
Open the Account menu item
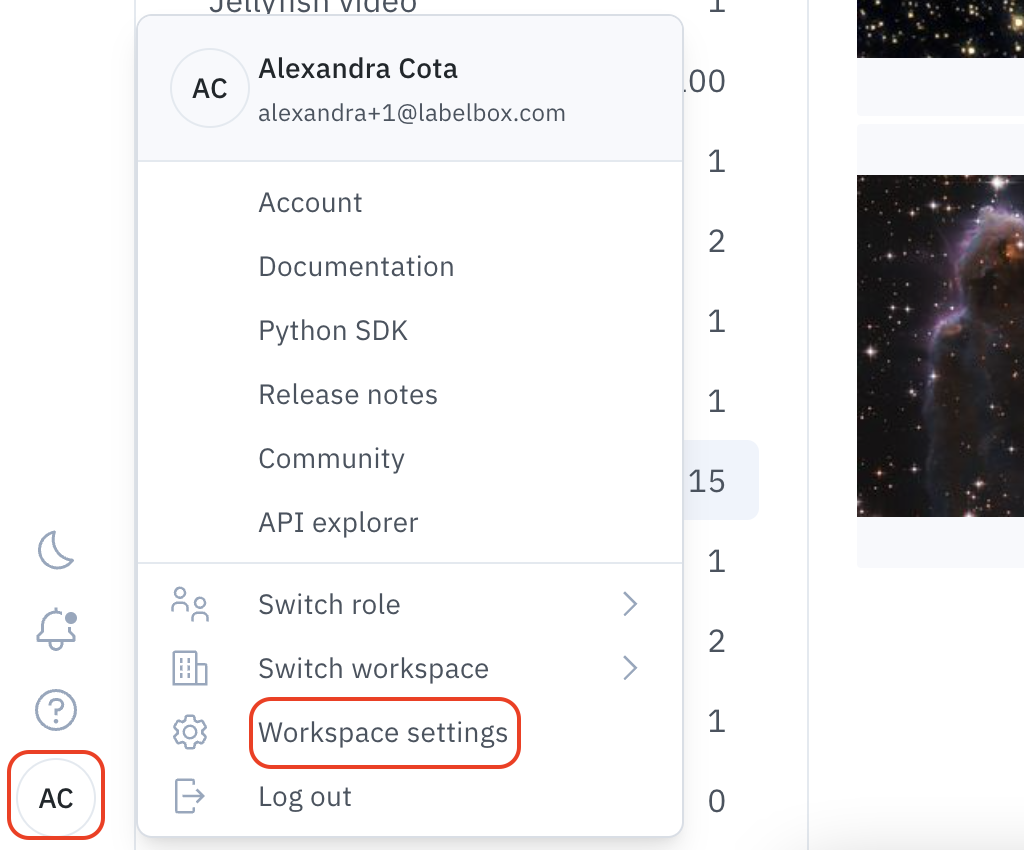pyautogui.click(x=410, y=202)
